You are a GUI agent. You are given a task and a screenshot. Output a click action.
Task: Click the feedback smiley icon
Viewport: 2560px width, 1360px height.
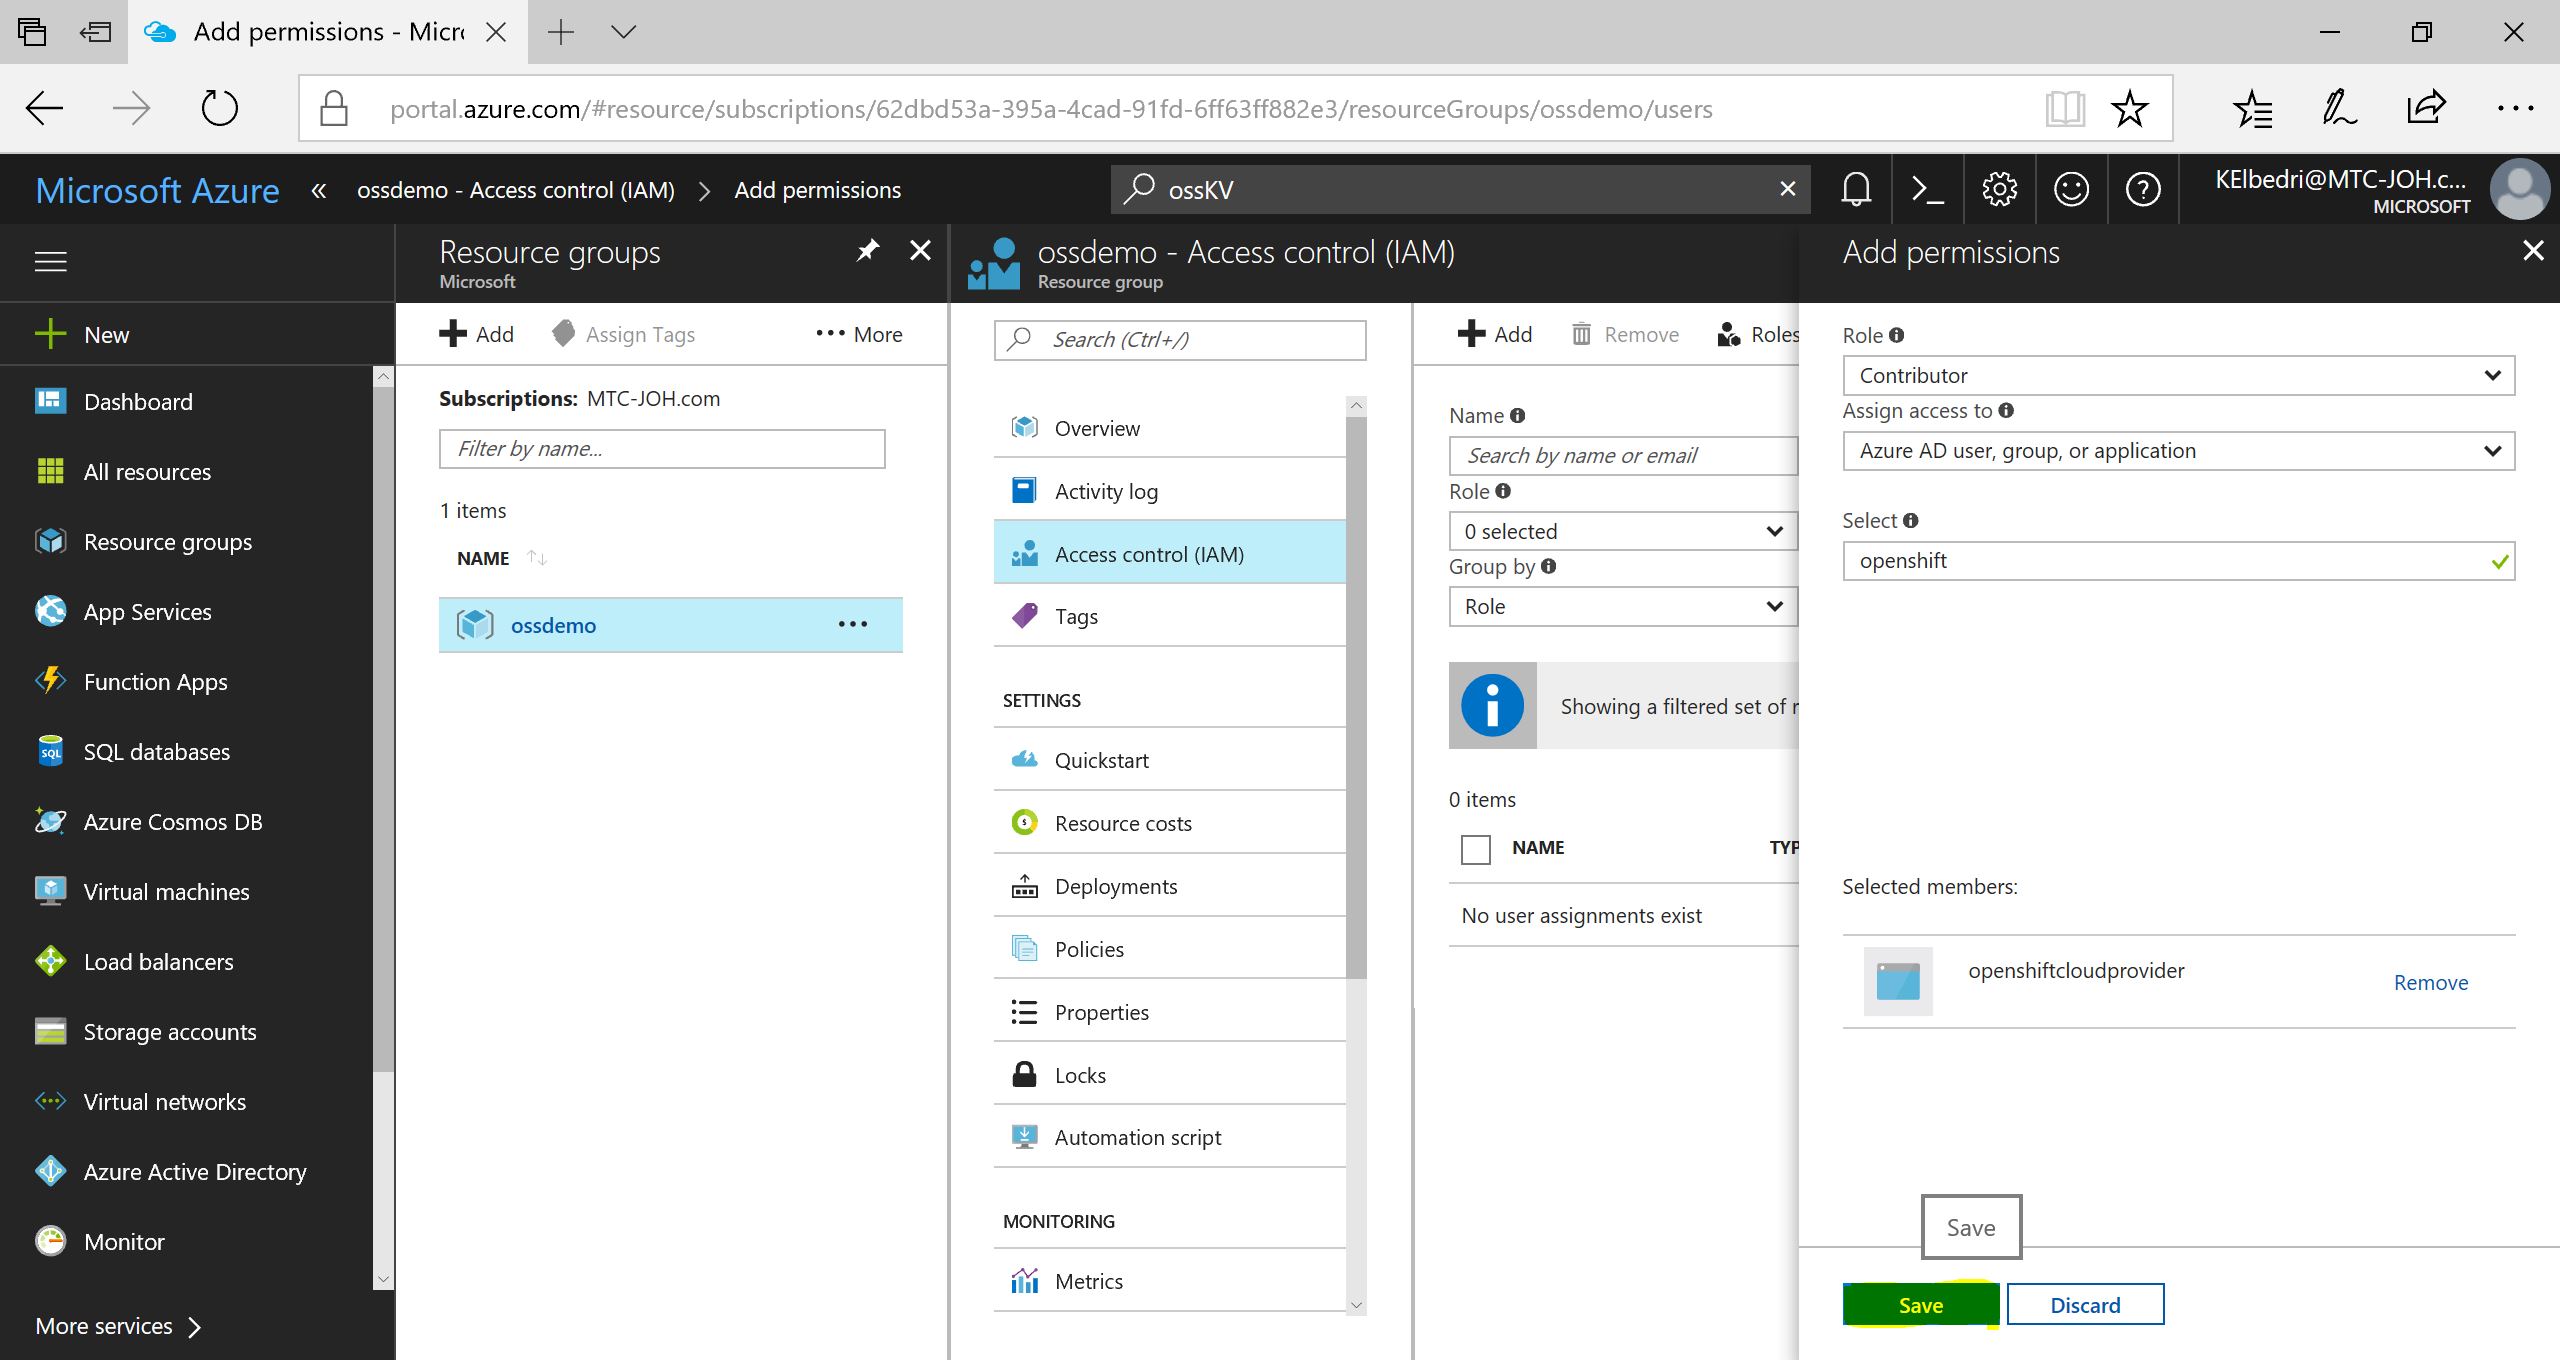(2071, 189)
